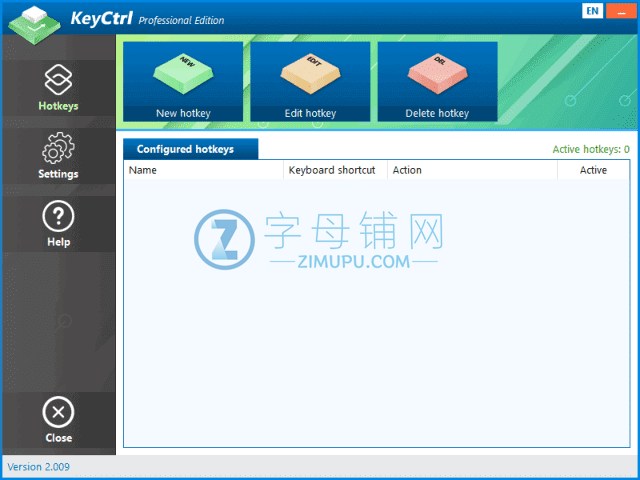Click the Active hotkeys: 0 counter
The height and width of the screenshot is (480, 640).
click(591, 149)
